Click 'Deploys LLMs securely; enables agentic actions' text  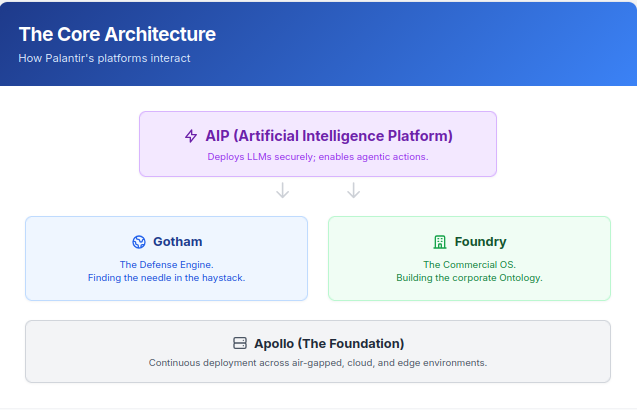(x=318, y=157)
